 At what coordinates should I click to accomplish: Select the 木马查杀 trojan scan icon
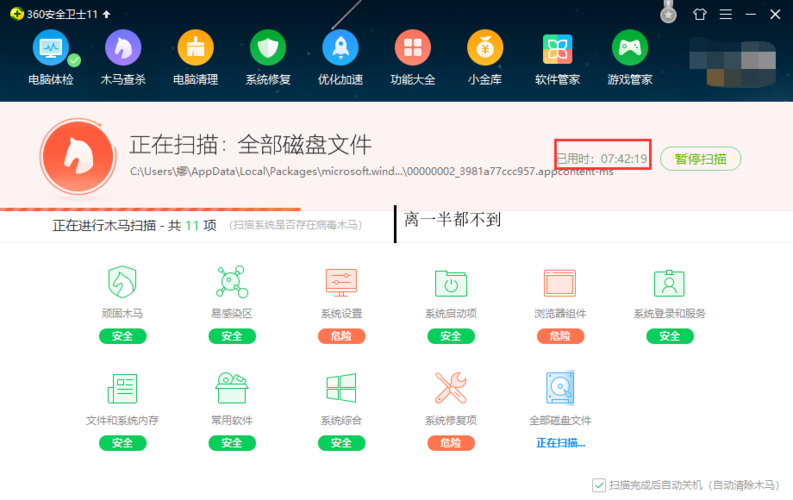(123, 48)
